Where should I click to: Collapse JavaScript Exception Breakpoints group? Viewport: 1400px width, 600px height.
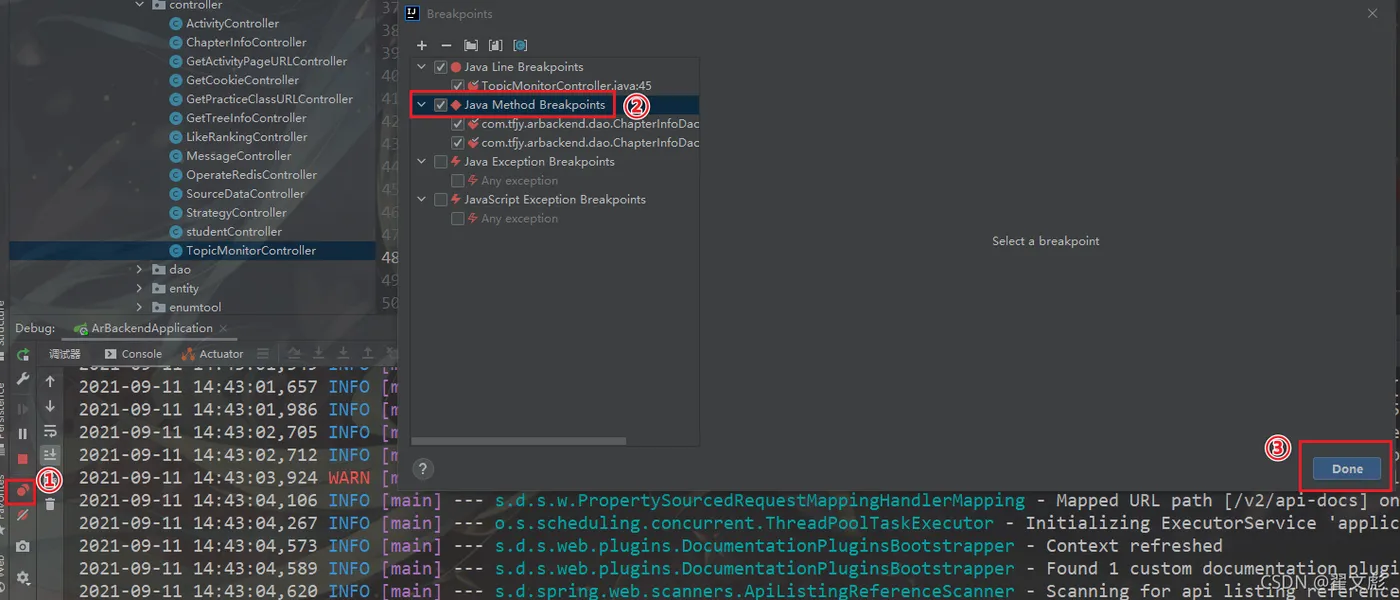click(422, 200)
